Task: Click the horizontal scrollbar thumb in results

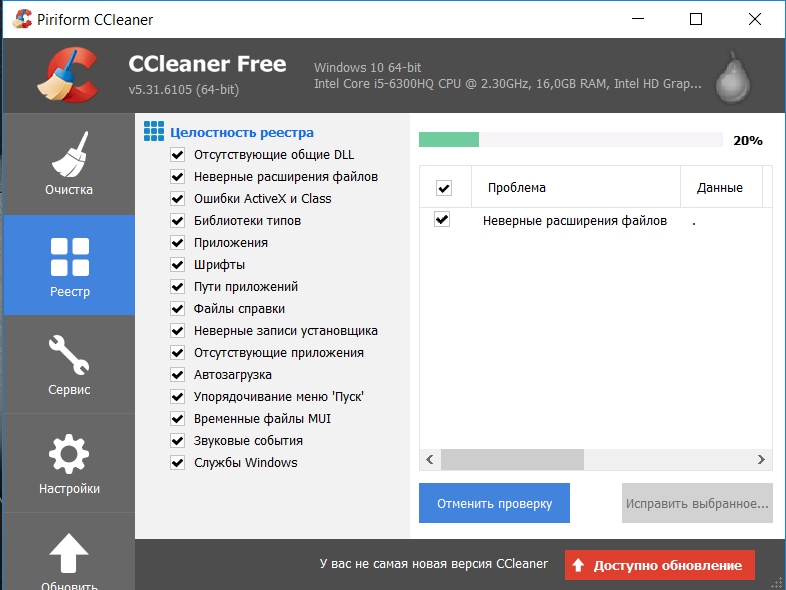Action: click(x=512, y=460)
